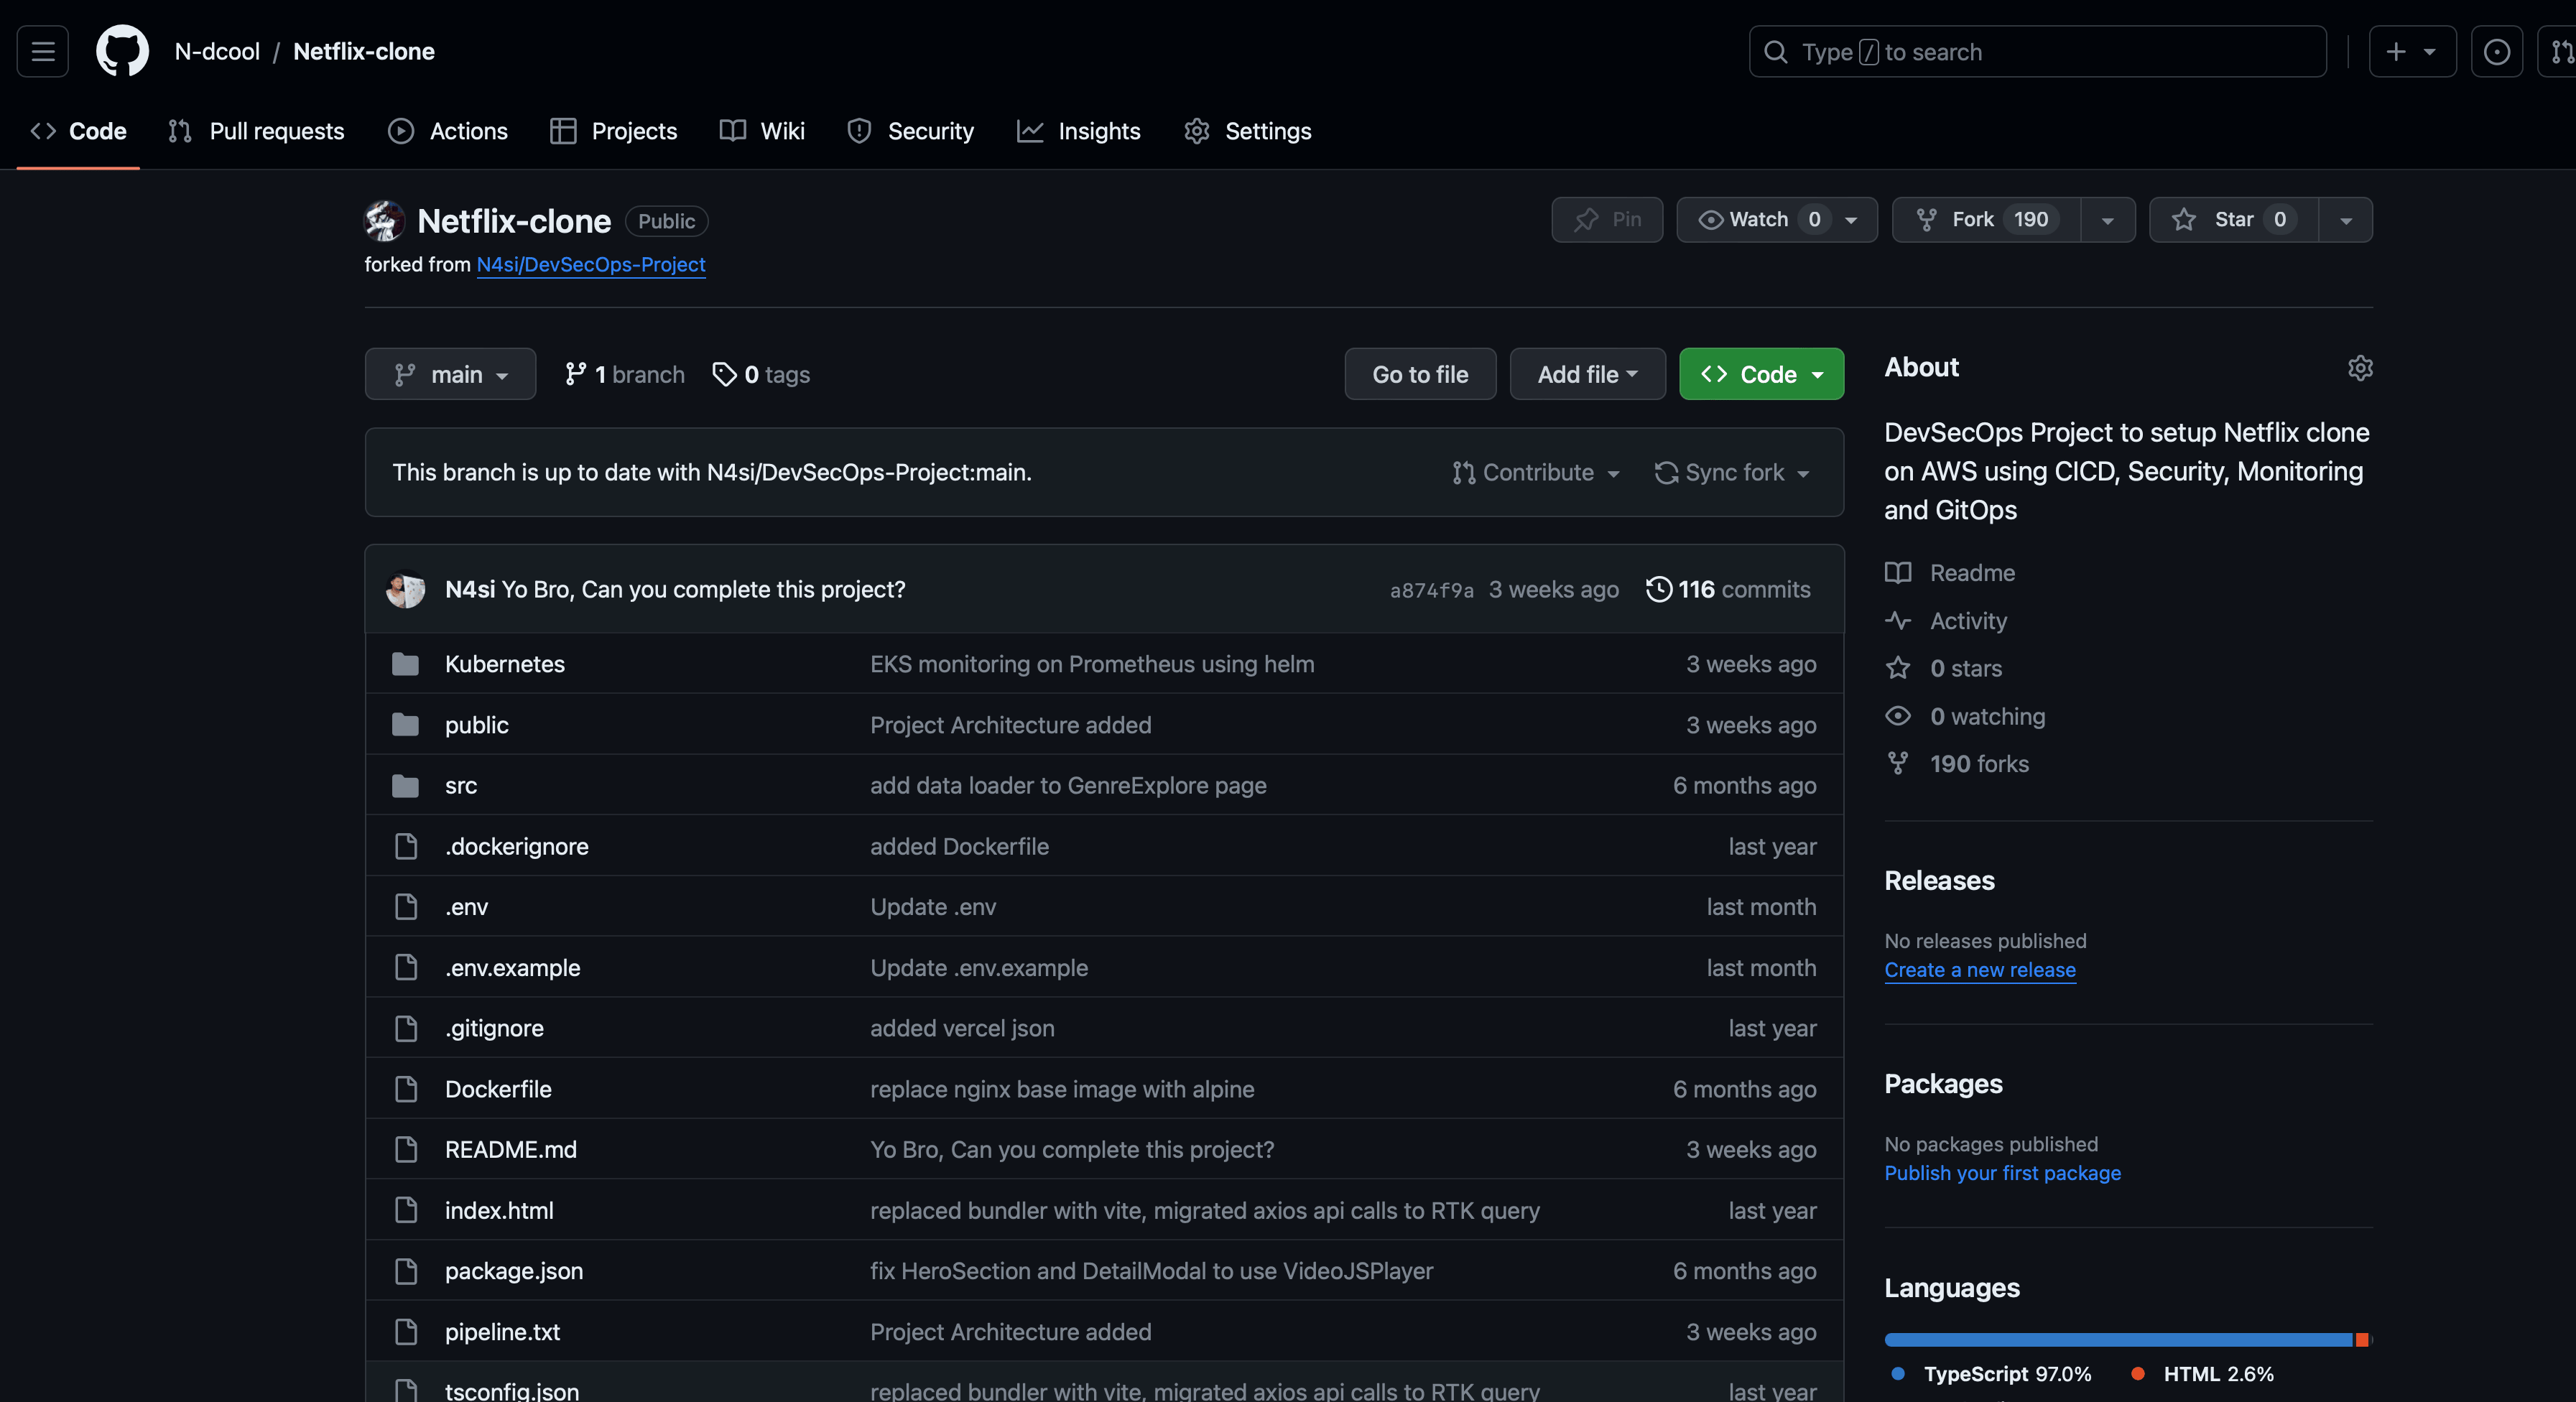
Task: Open the issues icon in the header
Action: [2496, 51]
